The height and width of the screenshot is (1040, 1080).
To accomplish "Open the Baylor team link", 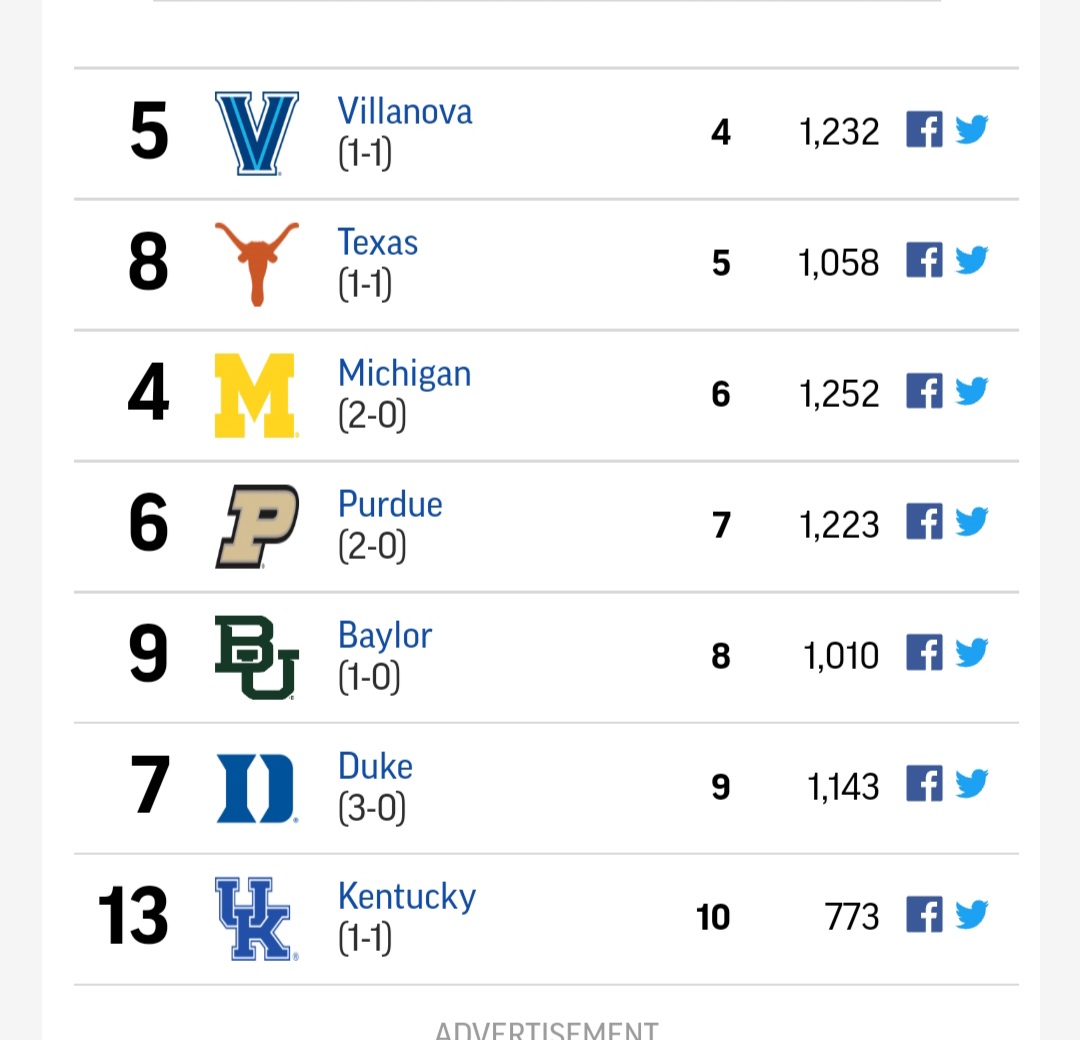I will (385, 636).
